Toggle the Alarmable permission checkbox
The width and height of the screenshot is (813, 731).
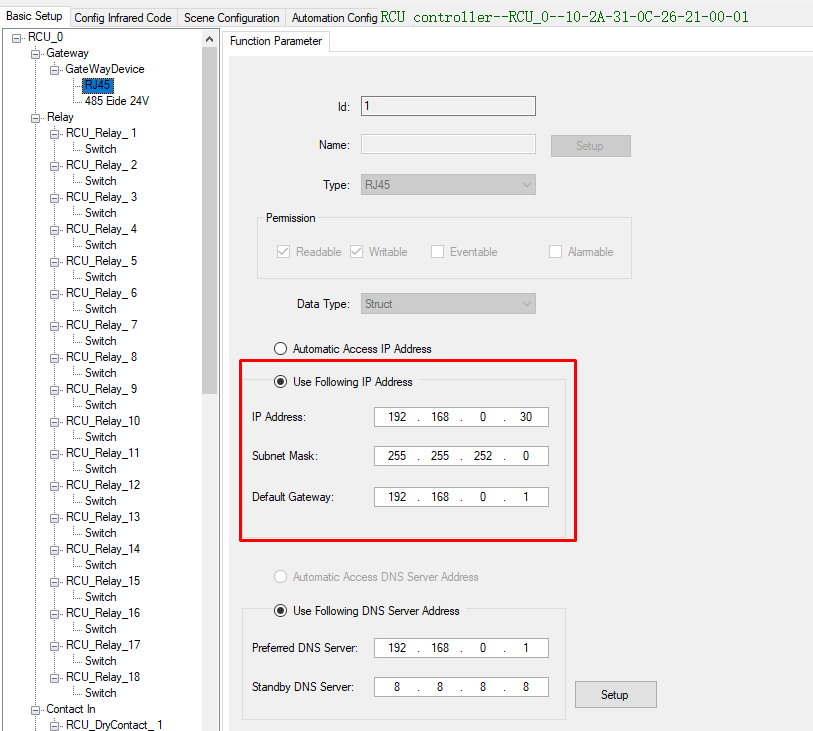click(x=555, y=252)
